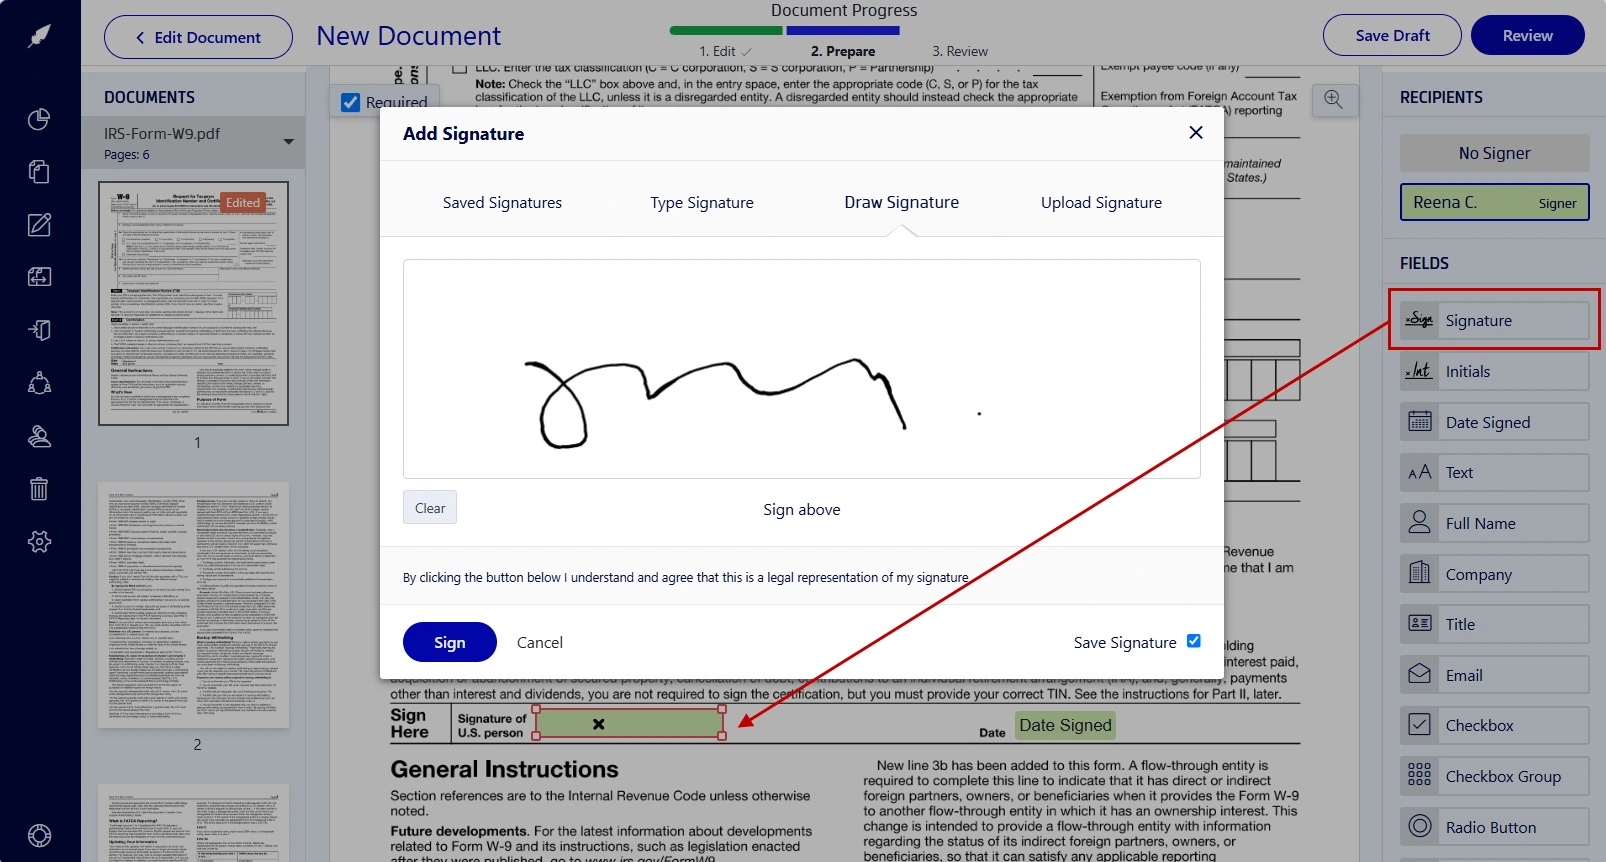The image size is (1606, 862).
Task: Clear the drawn signature
Action: pyautogui.click(x=430, y=507)
